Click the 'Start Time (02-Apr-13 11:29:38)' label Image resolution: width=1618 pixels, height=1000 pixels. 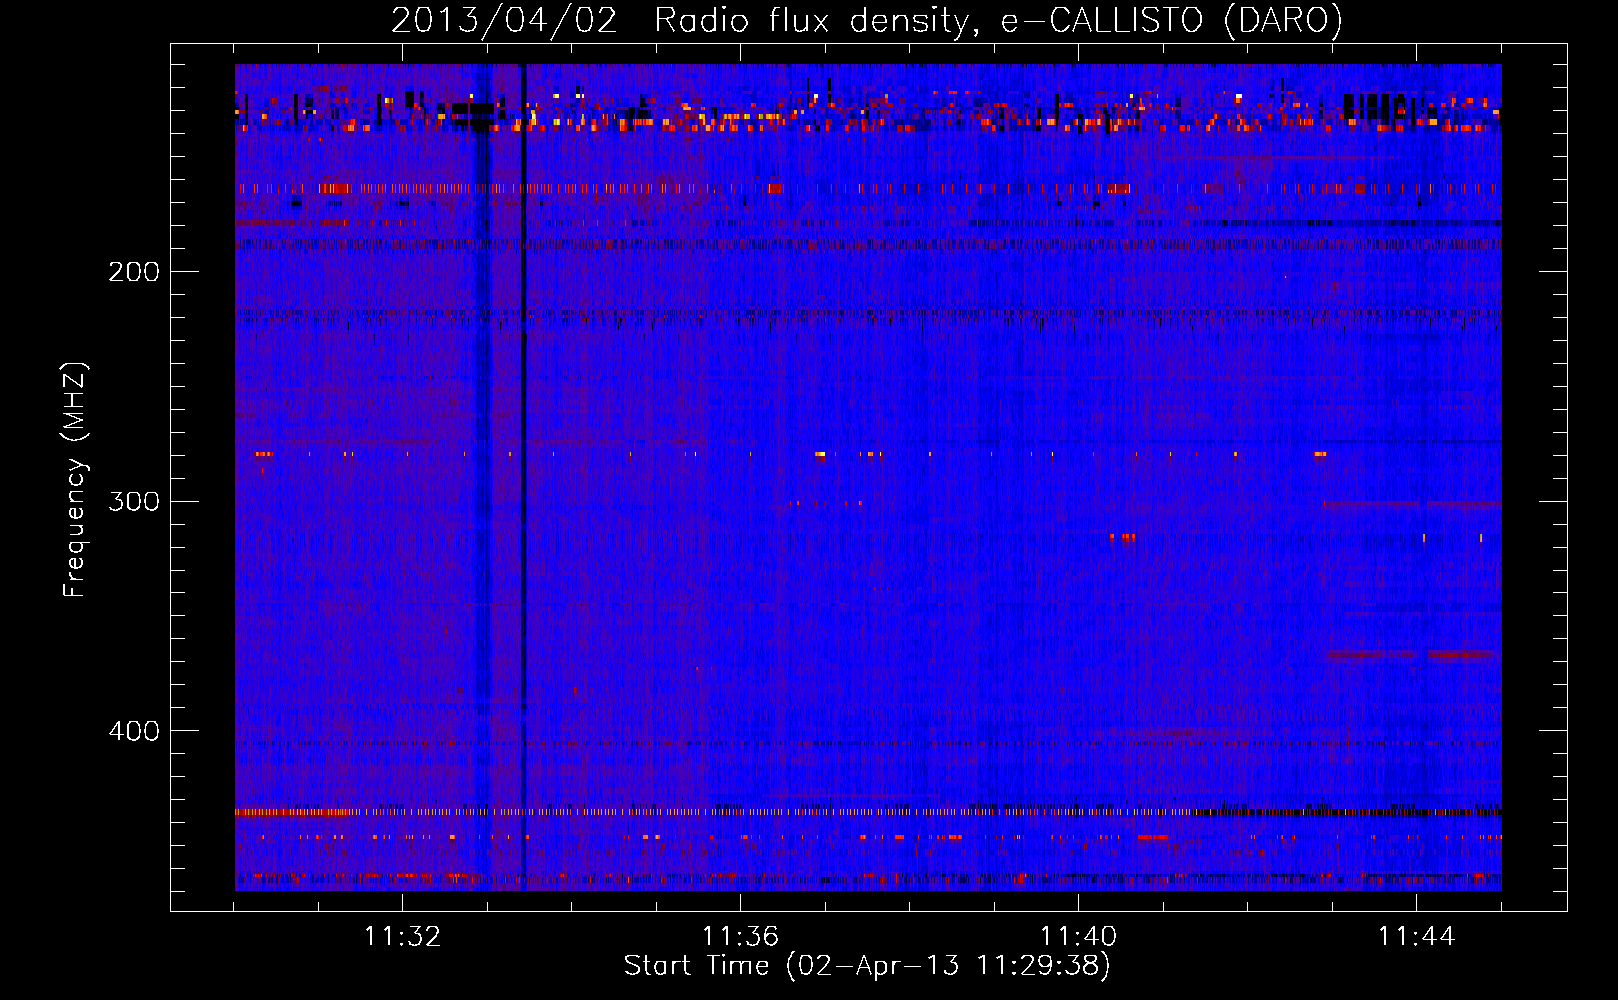867,966
